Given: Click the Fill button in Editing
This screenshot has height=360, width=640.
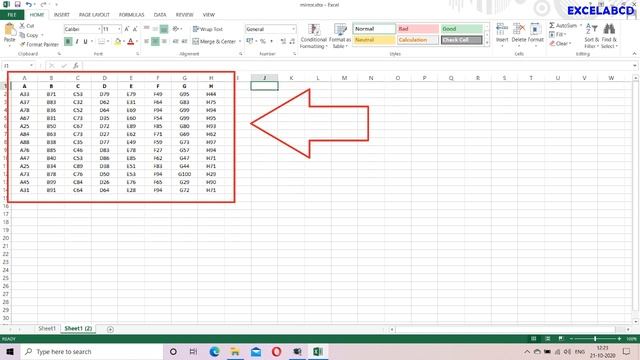Looking at the screenshot, I should 557,34.
